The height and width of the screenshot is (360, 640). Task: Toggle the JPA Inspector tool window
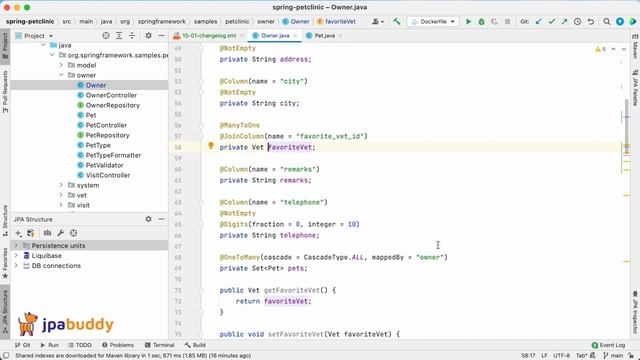click(635, 312)
